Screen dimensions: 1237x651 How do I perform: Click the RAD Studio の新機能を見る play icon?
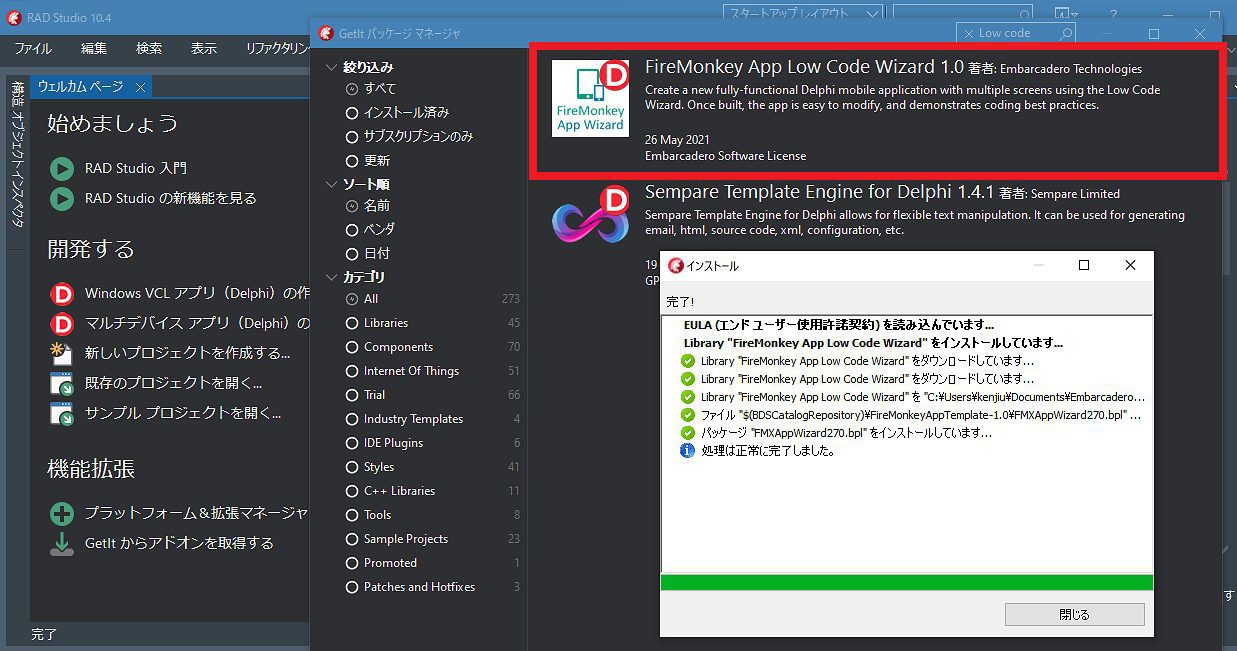tap(62, 198)
